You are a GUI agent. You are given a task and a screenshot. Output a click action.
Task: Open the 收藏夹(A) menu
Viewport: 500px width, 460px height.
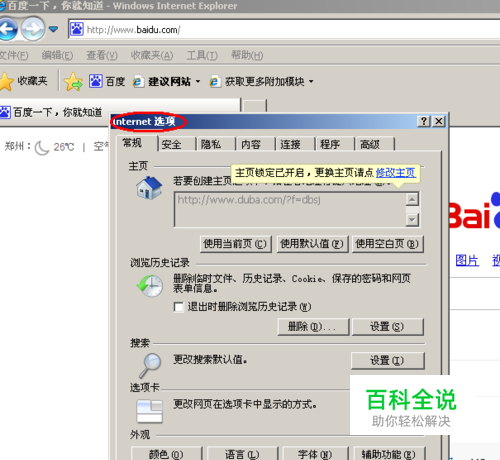click(x=152, y=55)
